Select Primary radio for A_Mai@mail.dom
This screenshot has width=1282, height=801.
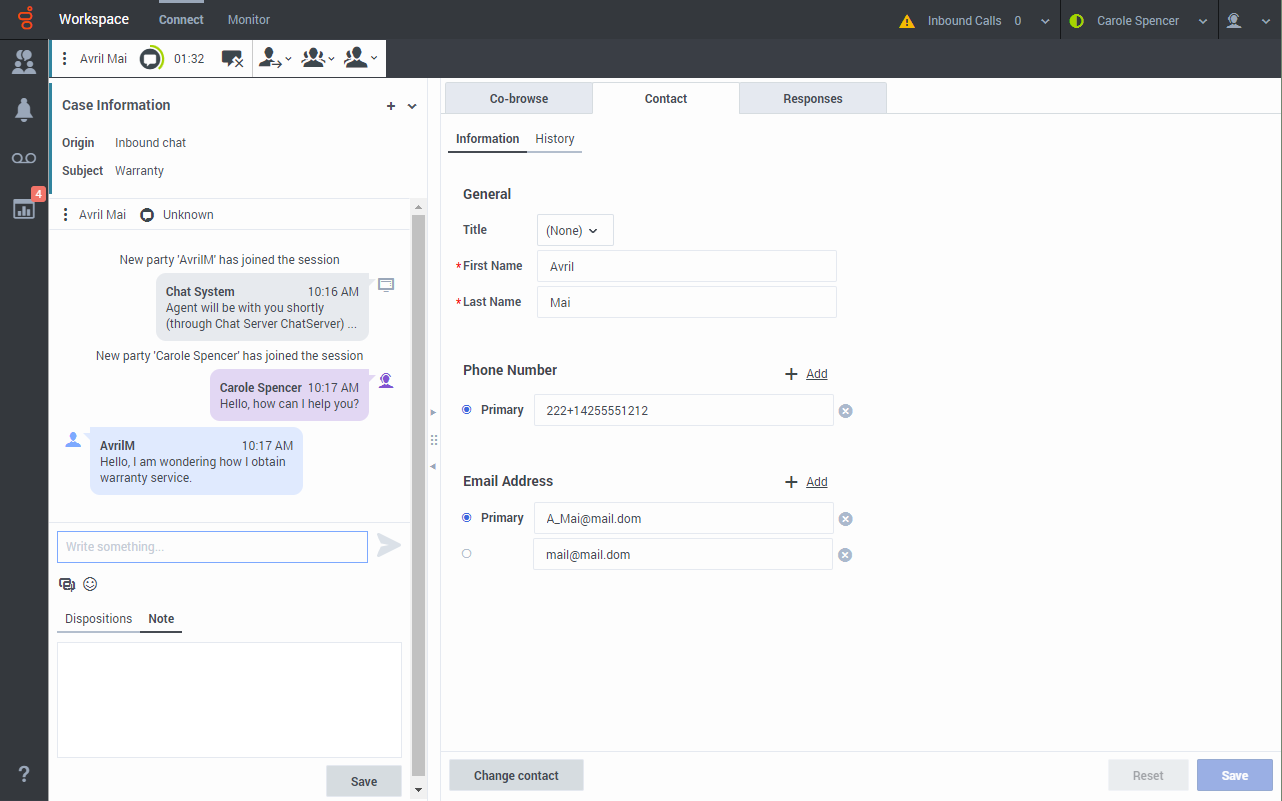(467, 518)
